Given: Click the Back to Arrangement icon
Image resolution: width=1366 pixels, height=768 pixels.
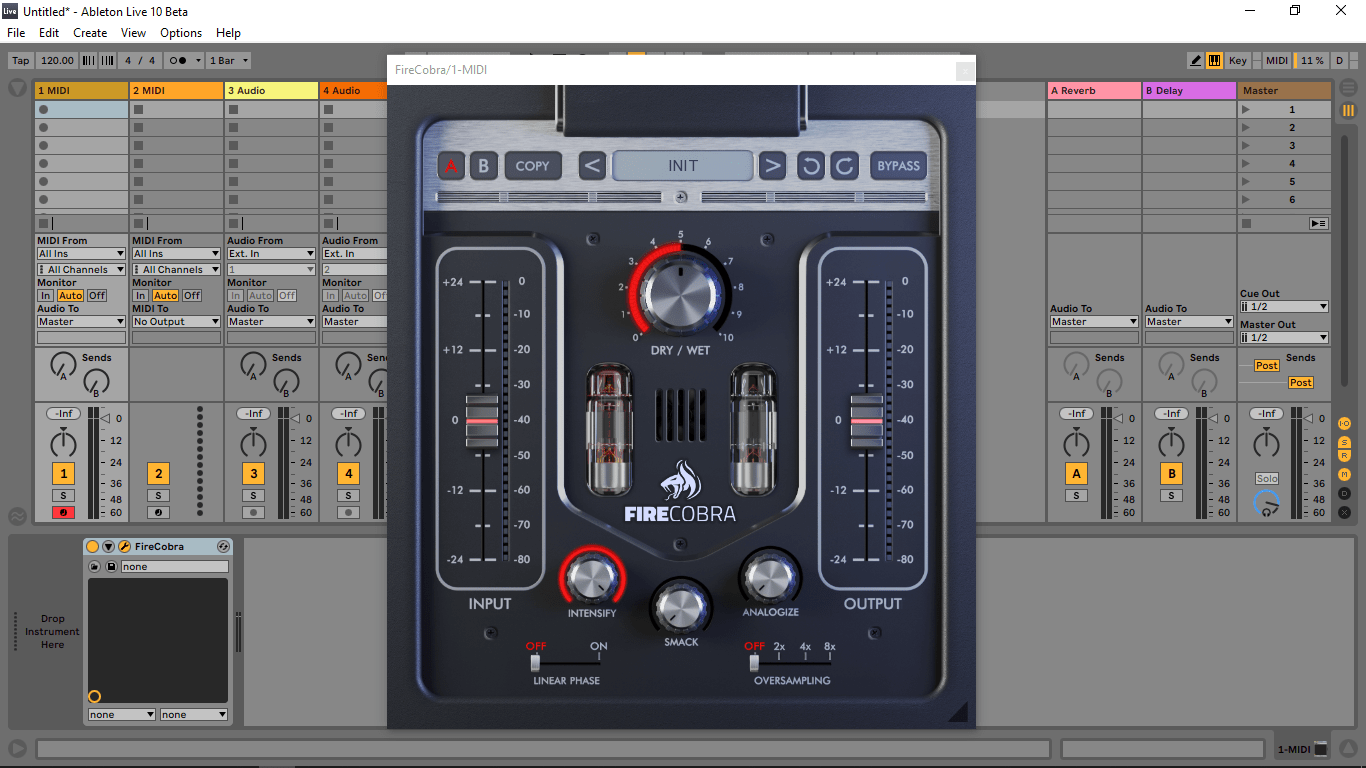Looking at the screenshot, I should click(x=1319, y=224).
